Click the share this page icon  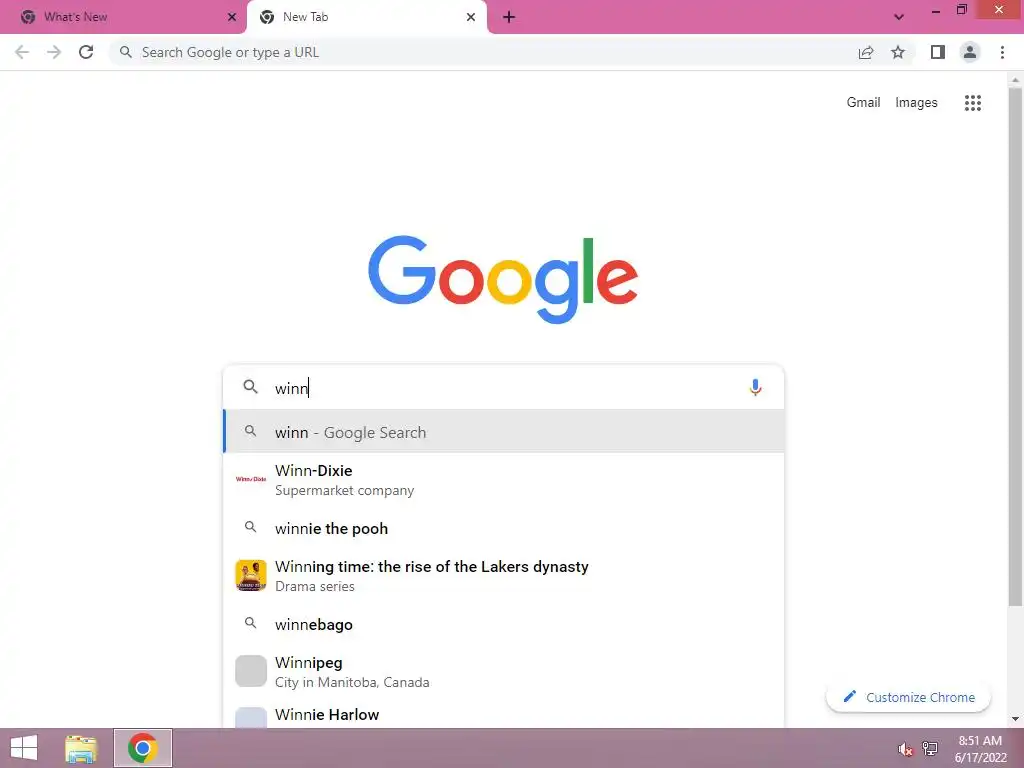point(866,52)
